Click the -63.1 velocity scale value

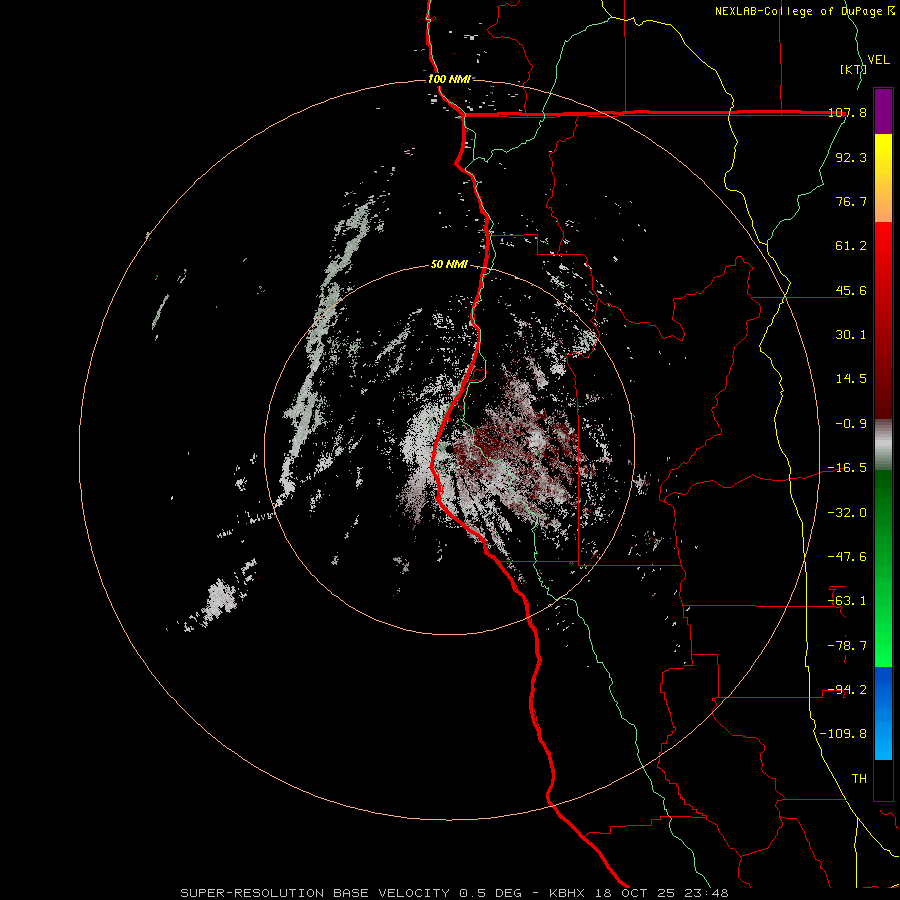pos(848,601)
